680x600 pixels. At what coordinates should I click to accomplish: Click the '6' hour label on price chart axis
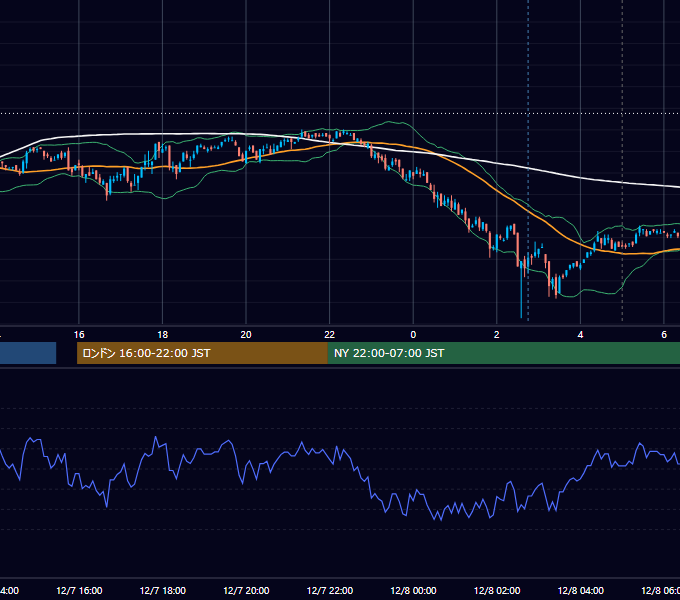point(664,335)
